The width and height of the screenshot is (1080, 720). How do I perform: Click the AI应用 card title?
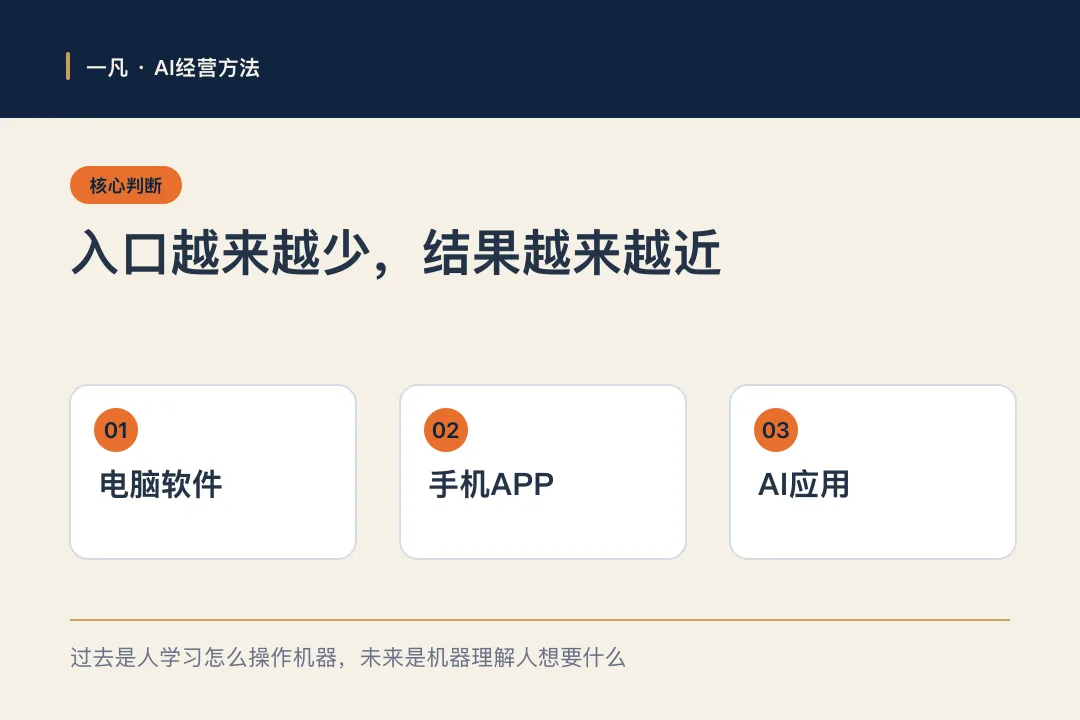click(x=804, y=484)
